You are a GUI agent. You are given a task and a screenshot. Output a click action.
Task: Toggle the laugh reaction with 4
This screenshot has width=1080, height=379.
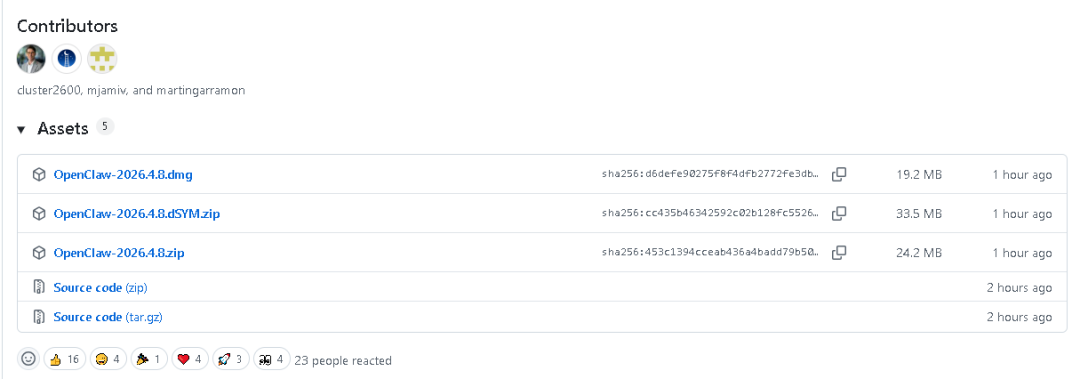click(x=107, y=359)
